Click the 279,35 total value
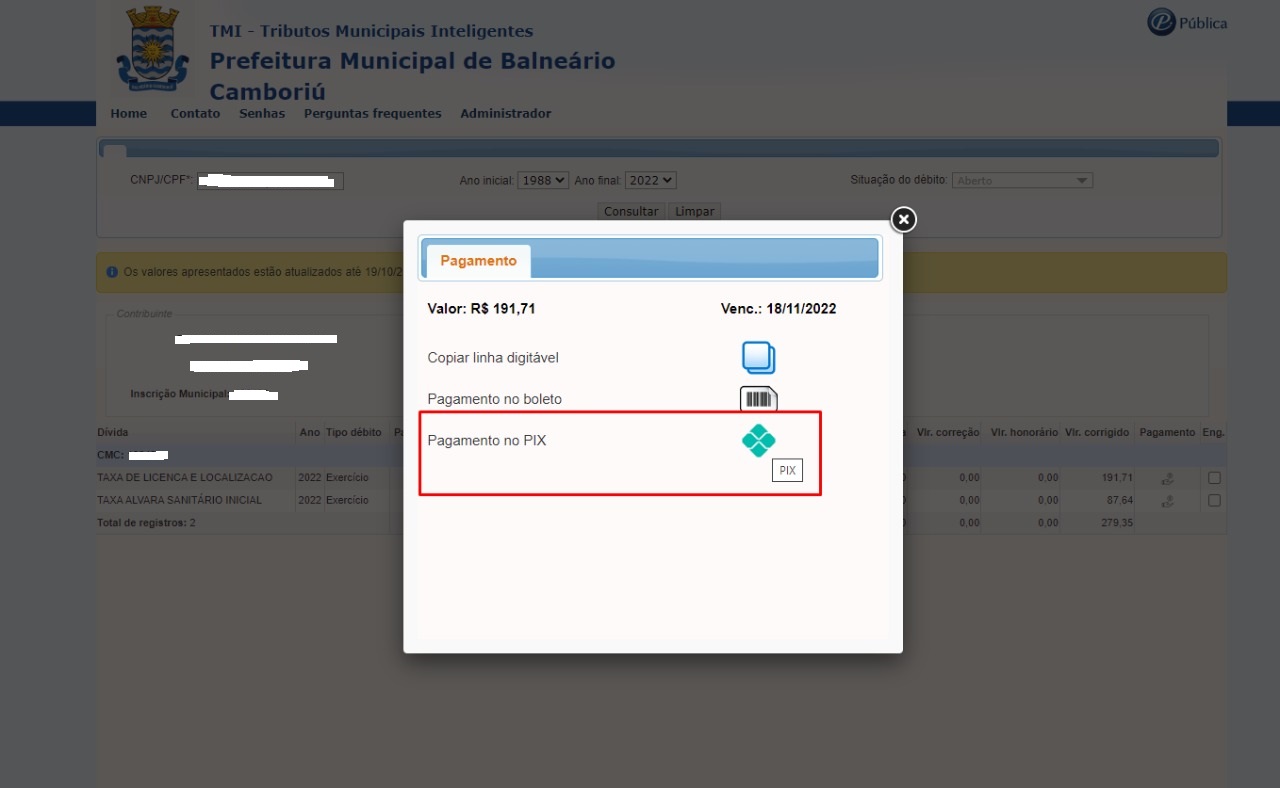This screenshot has height=788, width=1280. coord(1117,523)
